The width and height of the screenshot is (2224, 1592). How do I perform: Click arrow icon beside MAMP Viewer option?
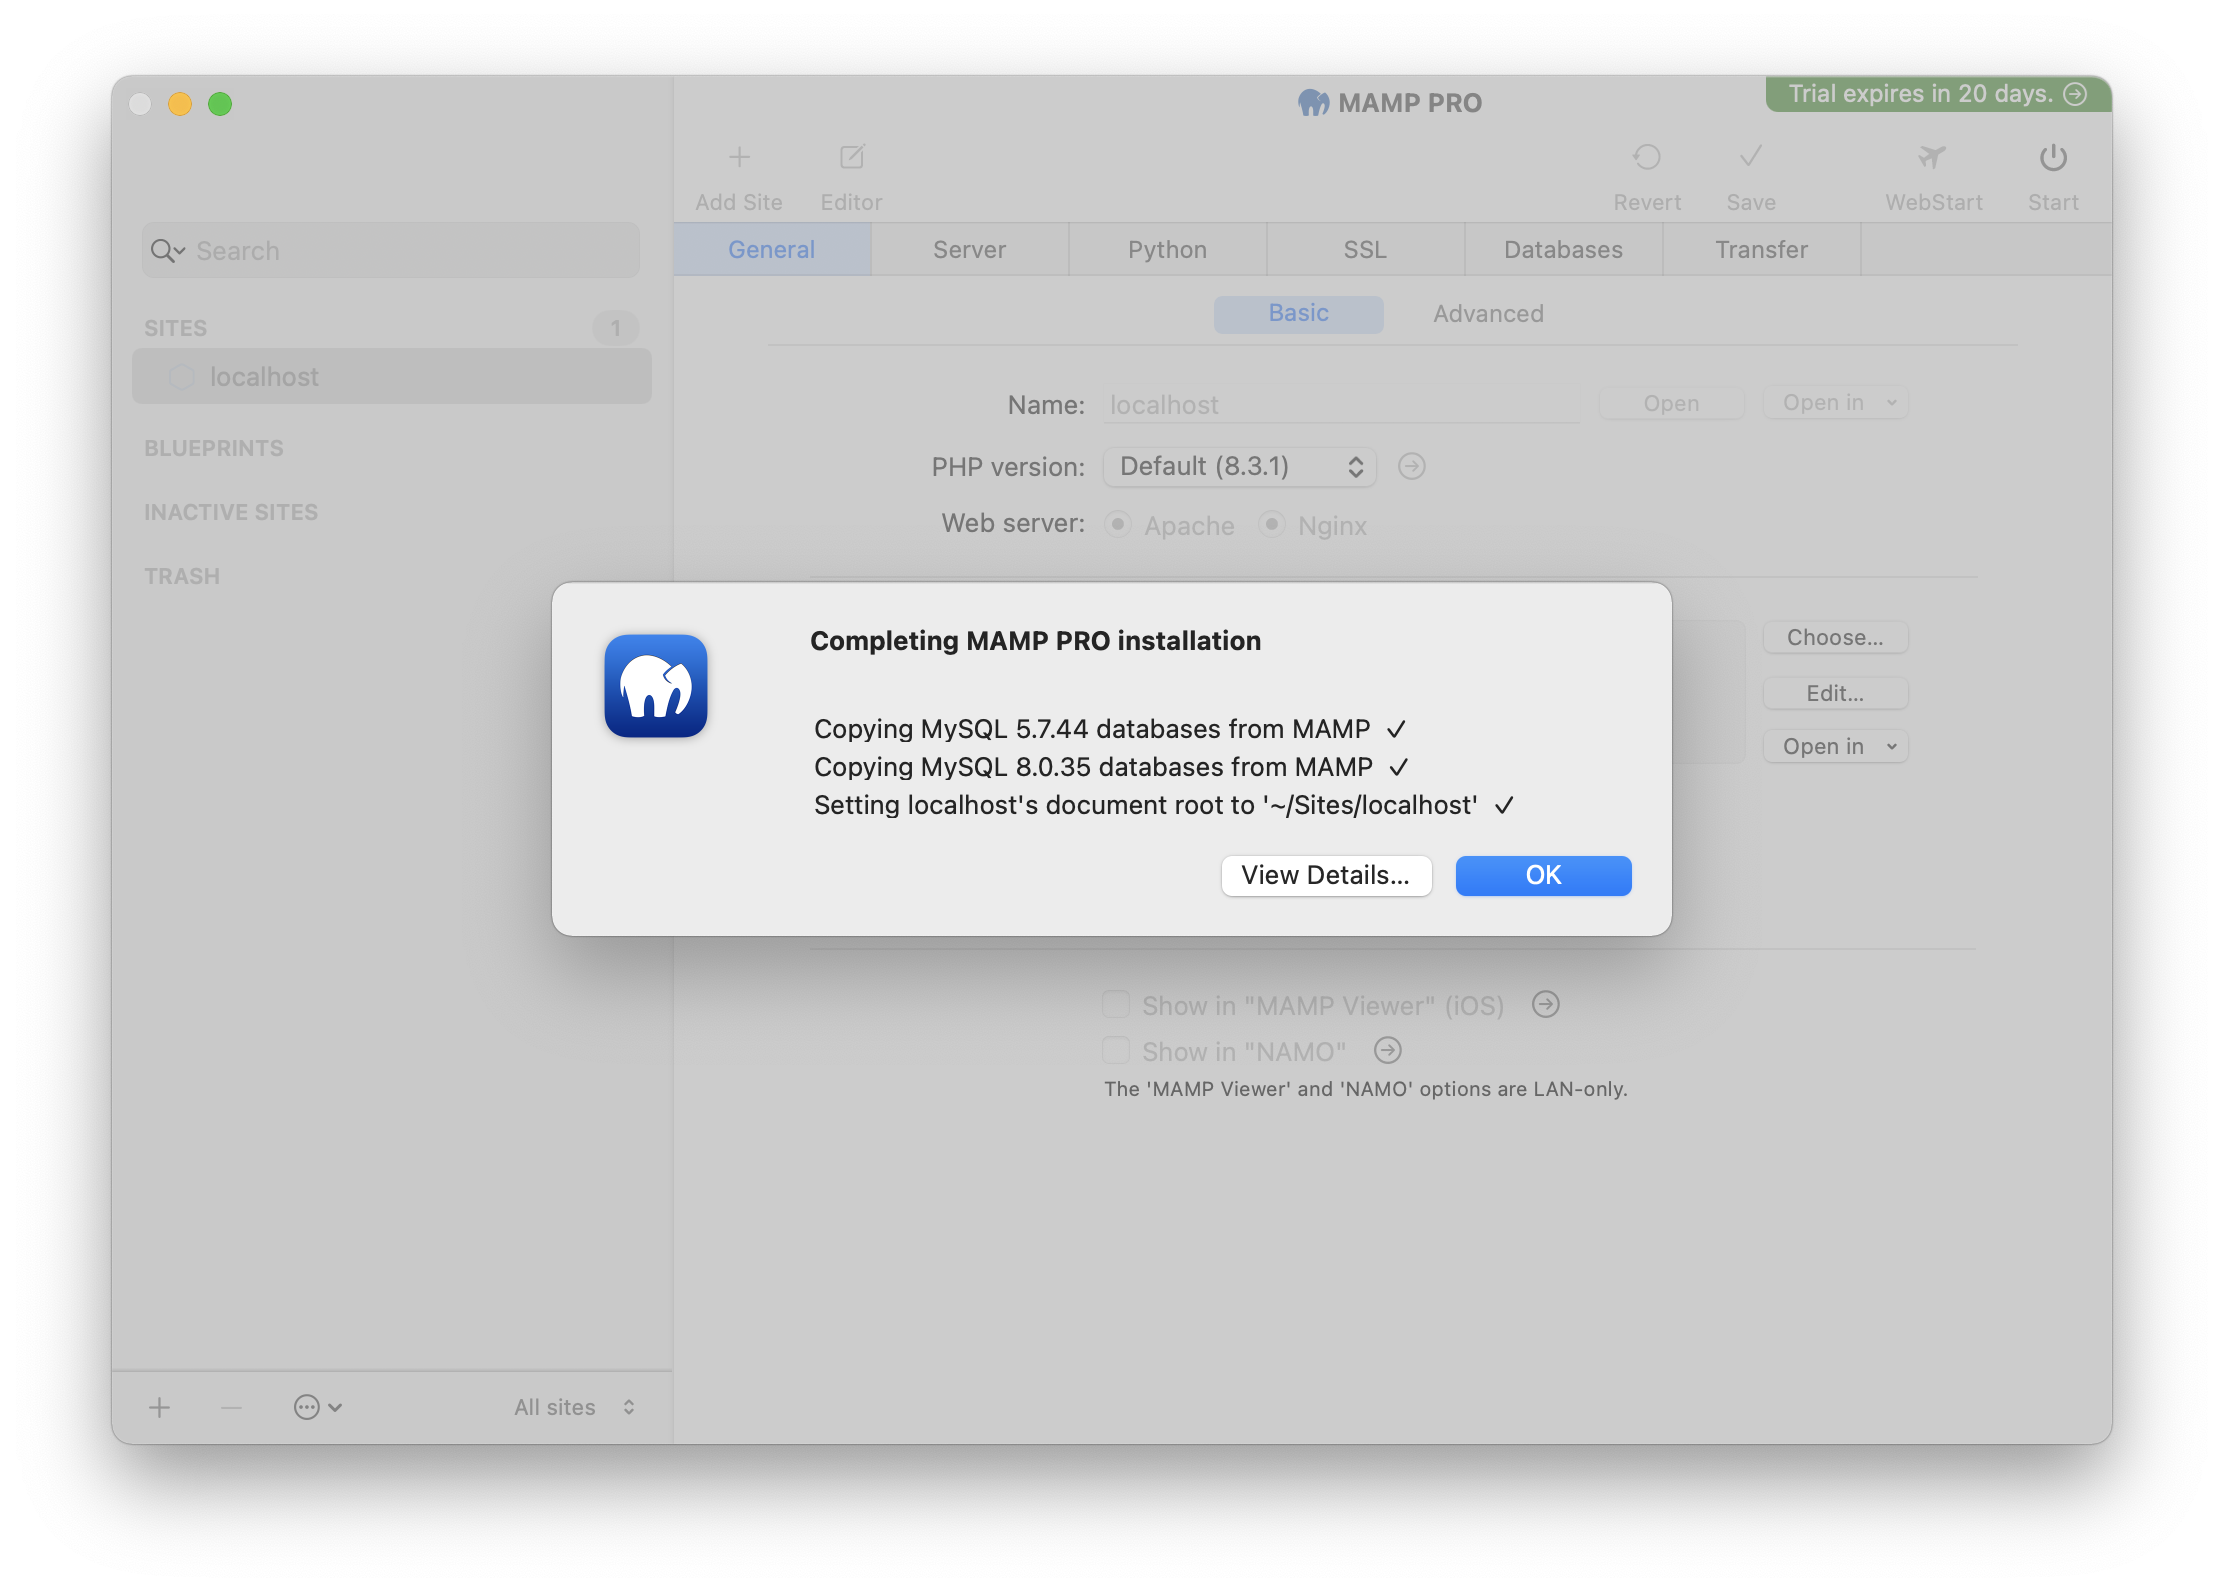pos(1546,1004)
